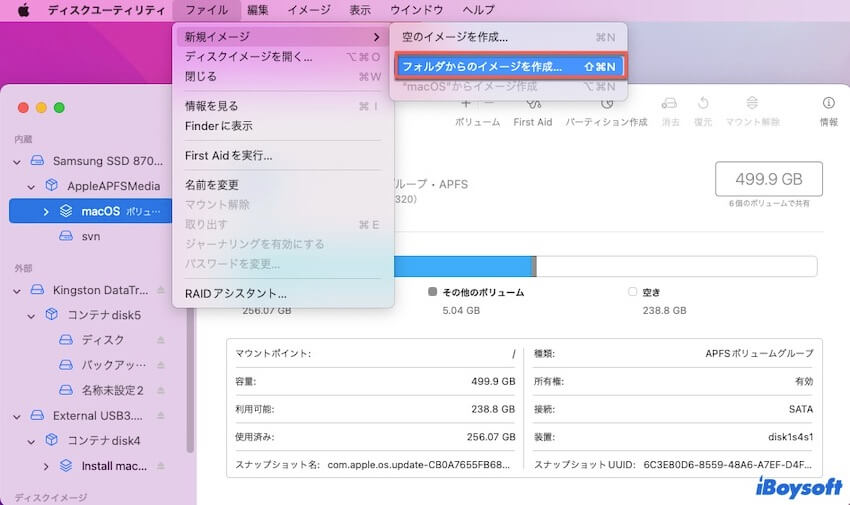Choose 閉じる from the ファイル menu

pos(282,76)
